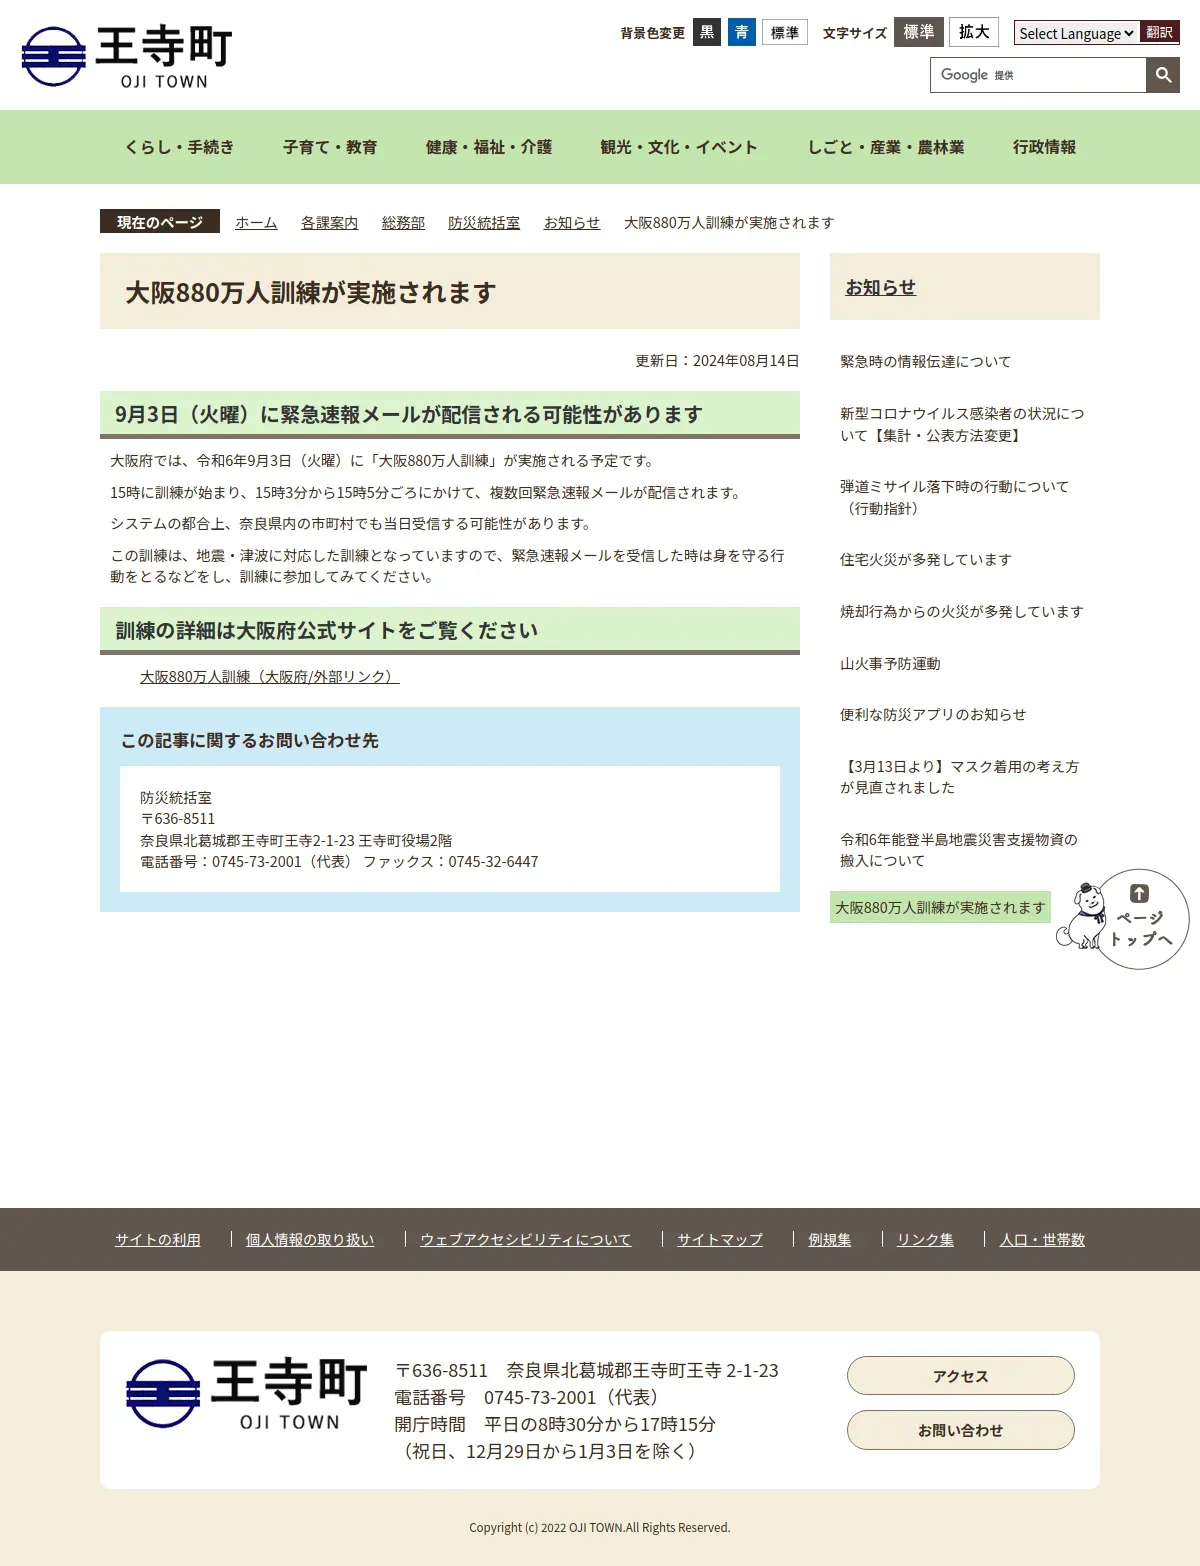Open the 観光・文化・イベント menu
This screenshot has height=1566, width=1200.
pos(679,147)
